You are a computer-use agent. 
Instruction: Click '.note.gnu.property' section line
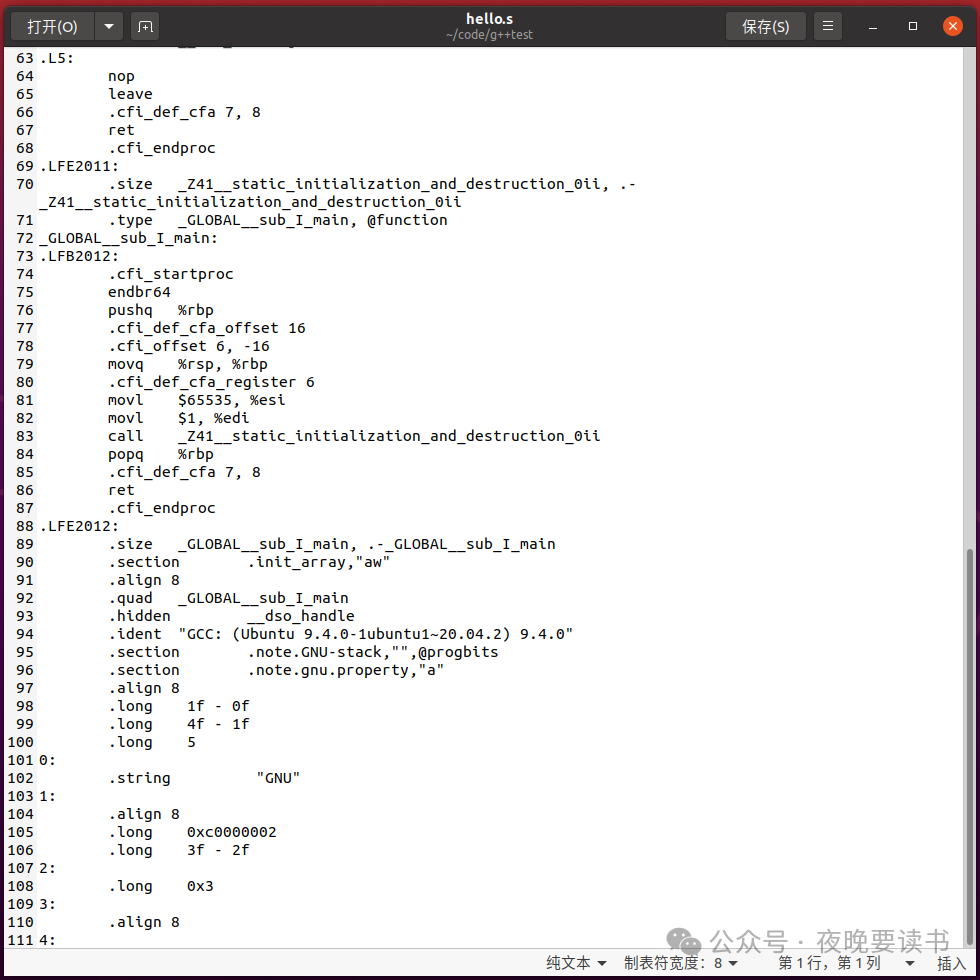276,670
